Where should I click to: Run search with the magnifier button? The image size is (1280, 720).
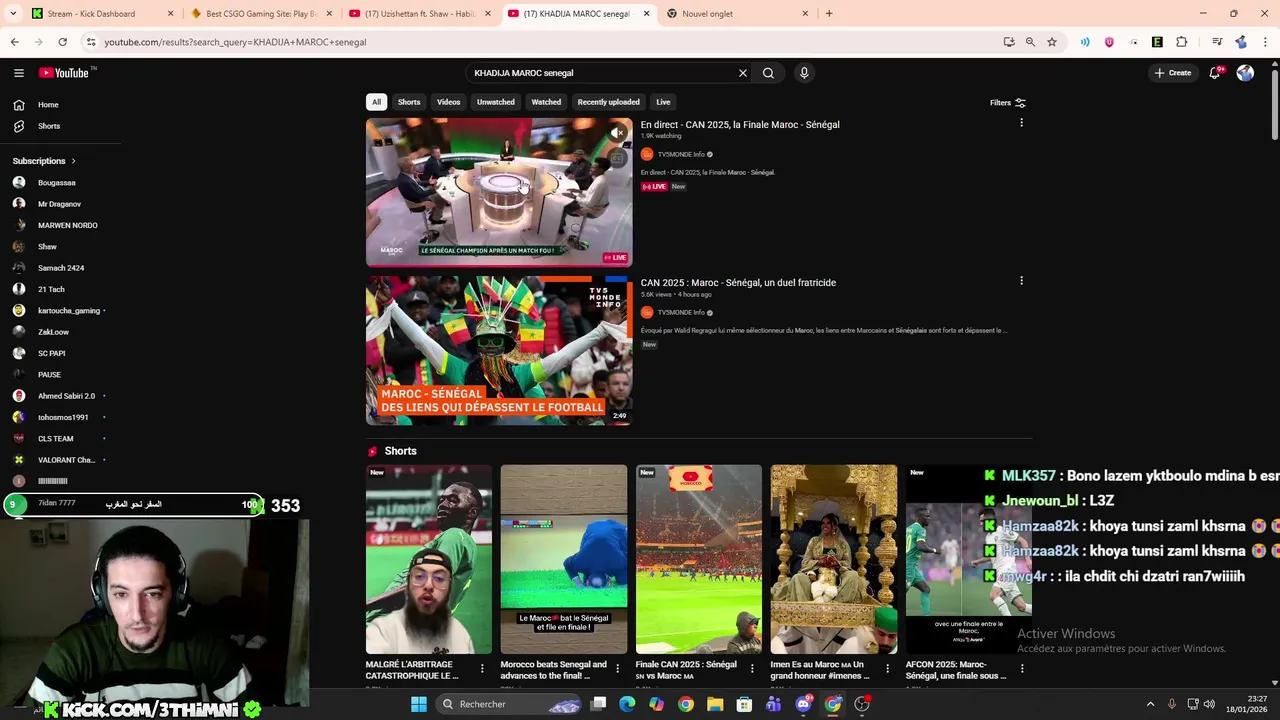tap(768, 73)
